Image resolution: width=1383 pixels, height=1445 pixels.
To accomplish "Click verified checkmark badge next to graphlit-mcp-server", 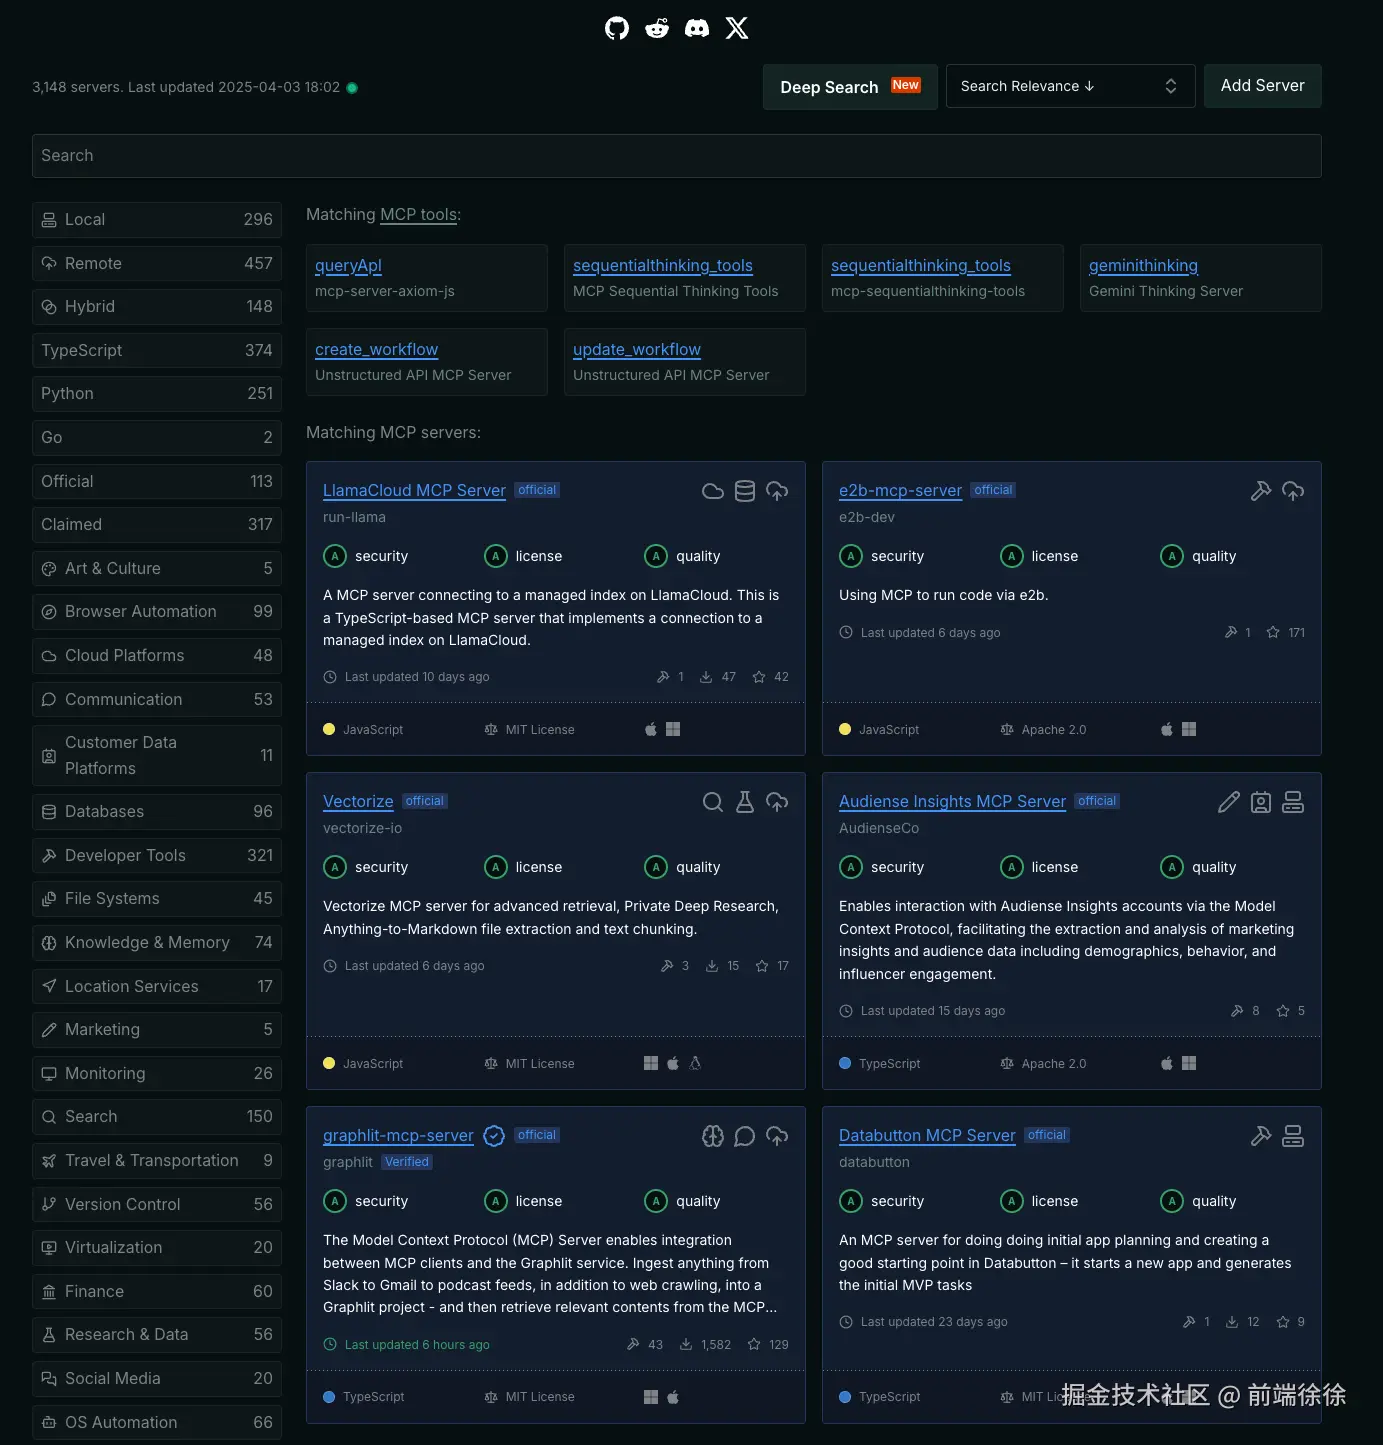I will 494,1136.
